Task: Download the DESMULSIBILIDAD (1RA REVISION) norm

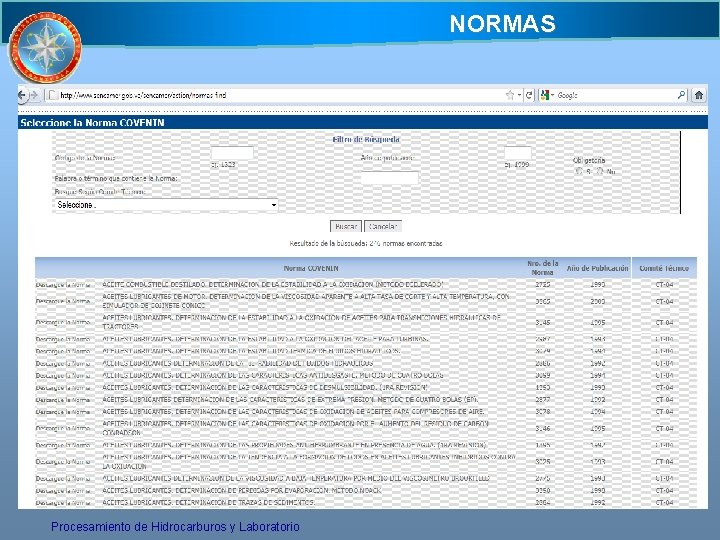Action: pos(63,388)
